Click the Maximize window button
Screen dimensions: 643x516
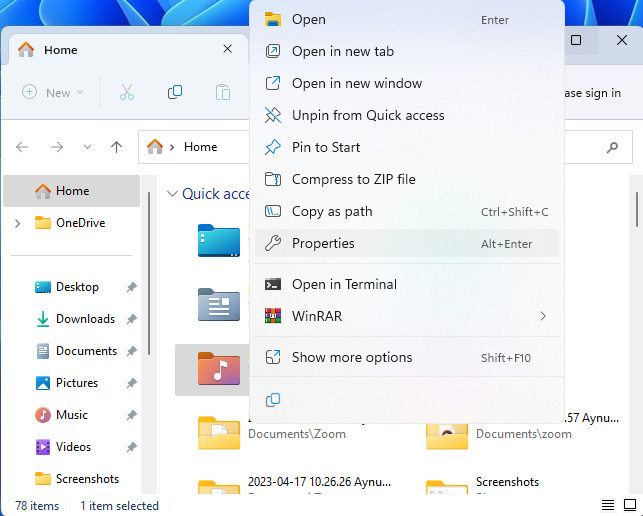(576, 40)
